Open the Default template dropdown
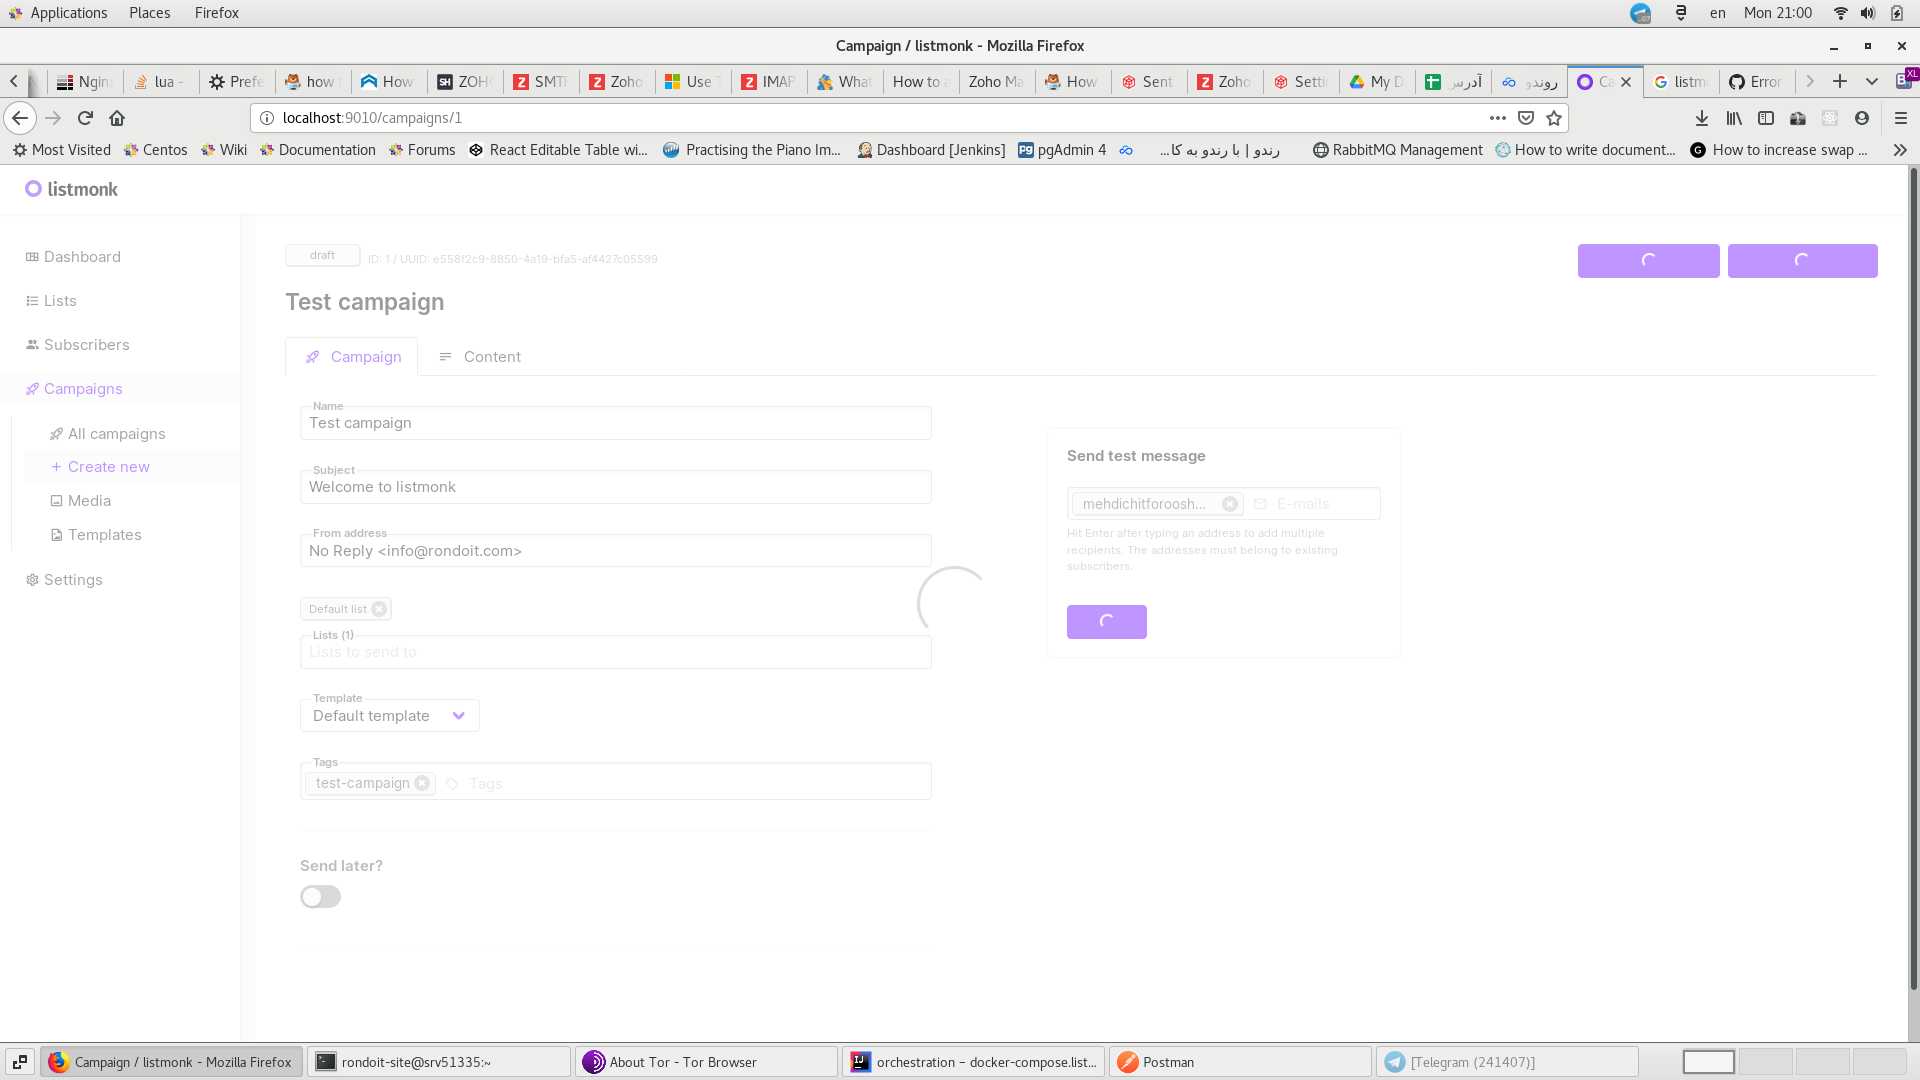1920x1080 pixels. [389, 715]
